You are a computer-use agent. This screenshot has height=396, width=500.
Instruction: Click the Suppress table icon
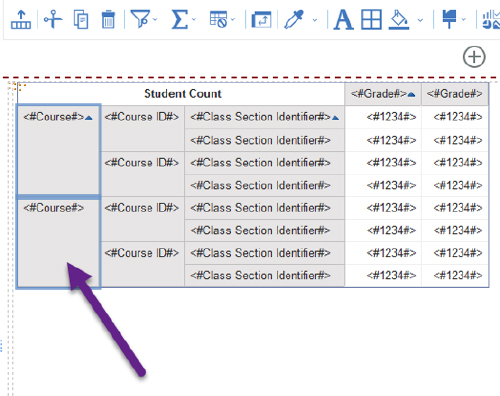(218, 19)
